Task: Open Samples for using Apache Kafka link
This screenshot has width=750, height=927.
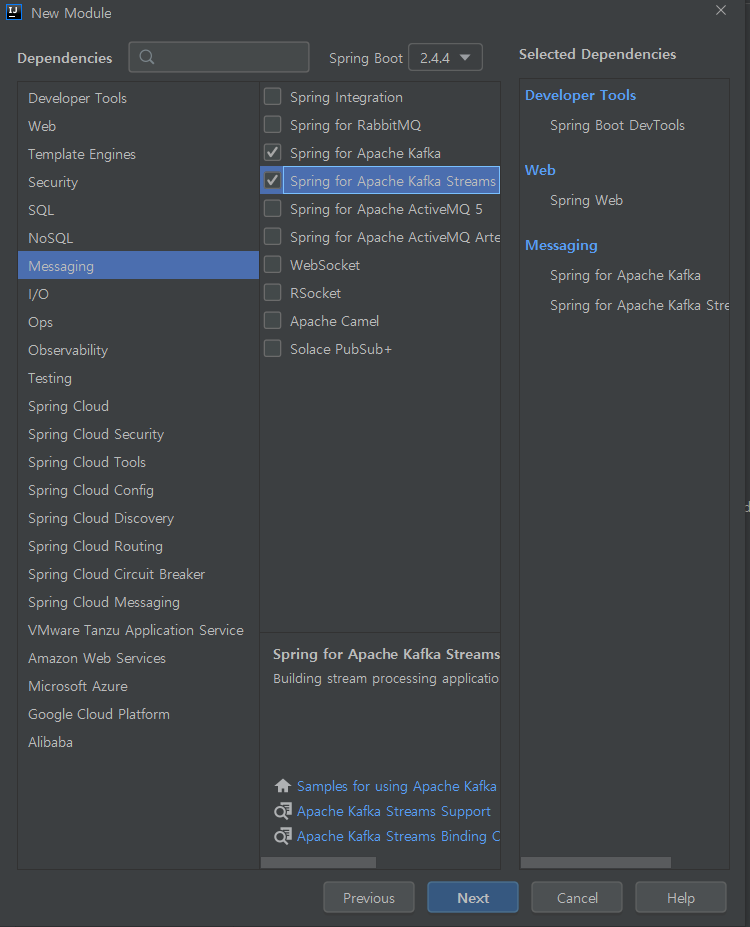Action: 397,786
